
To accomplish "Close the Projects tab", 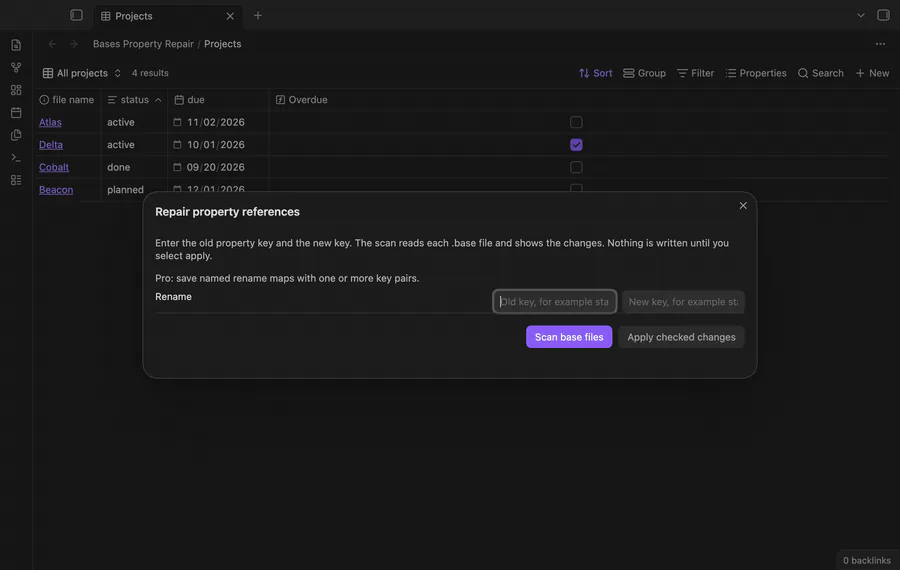I will tap(230, 16).
